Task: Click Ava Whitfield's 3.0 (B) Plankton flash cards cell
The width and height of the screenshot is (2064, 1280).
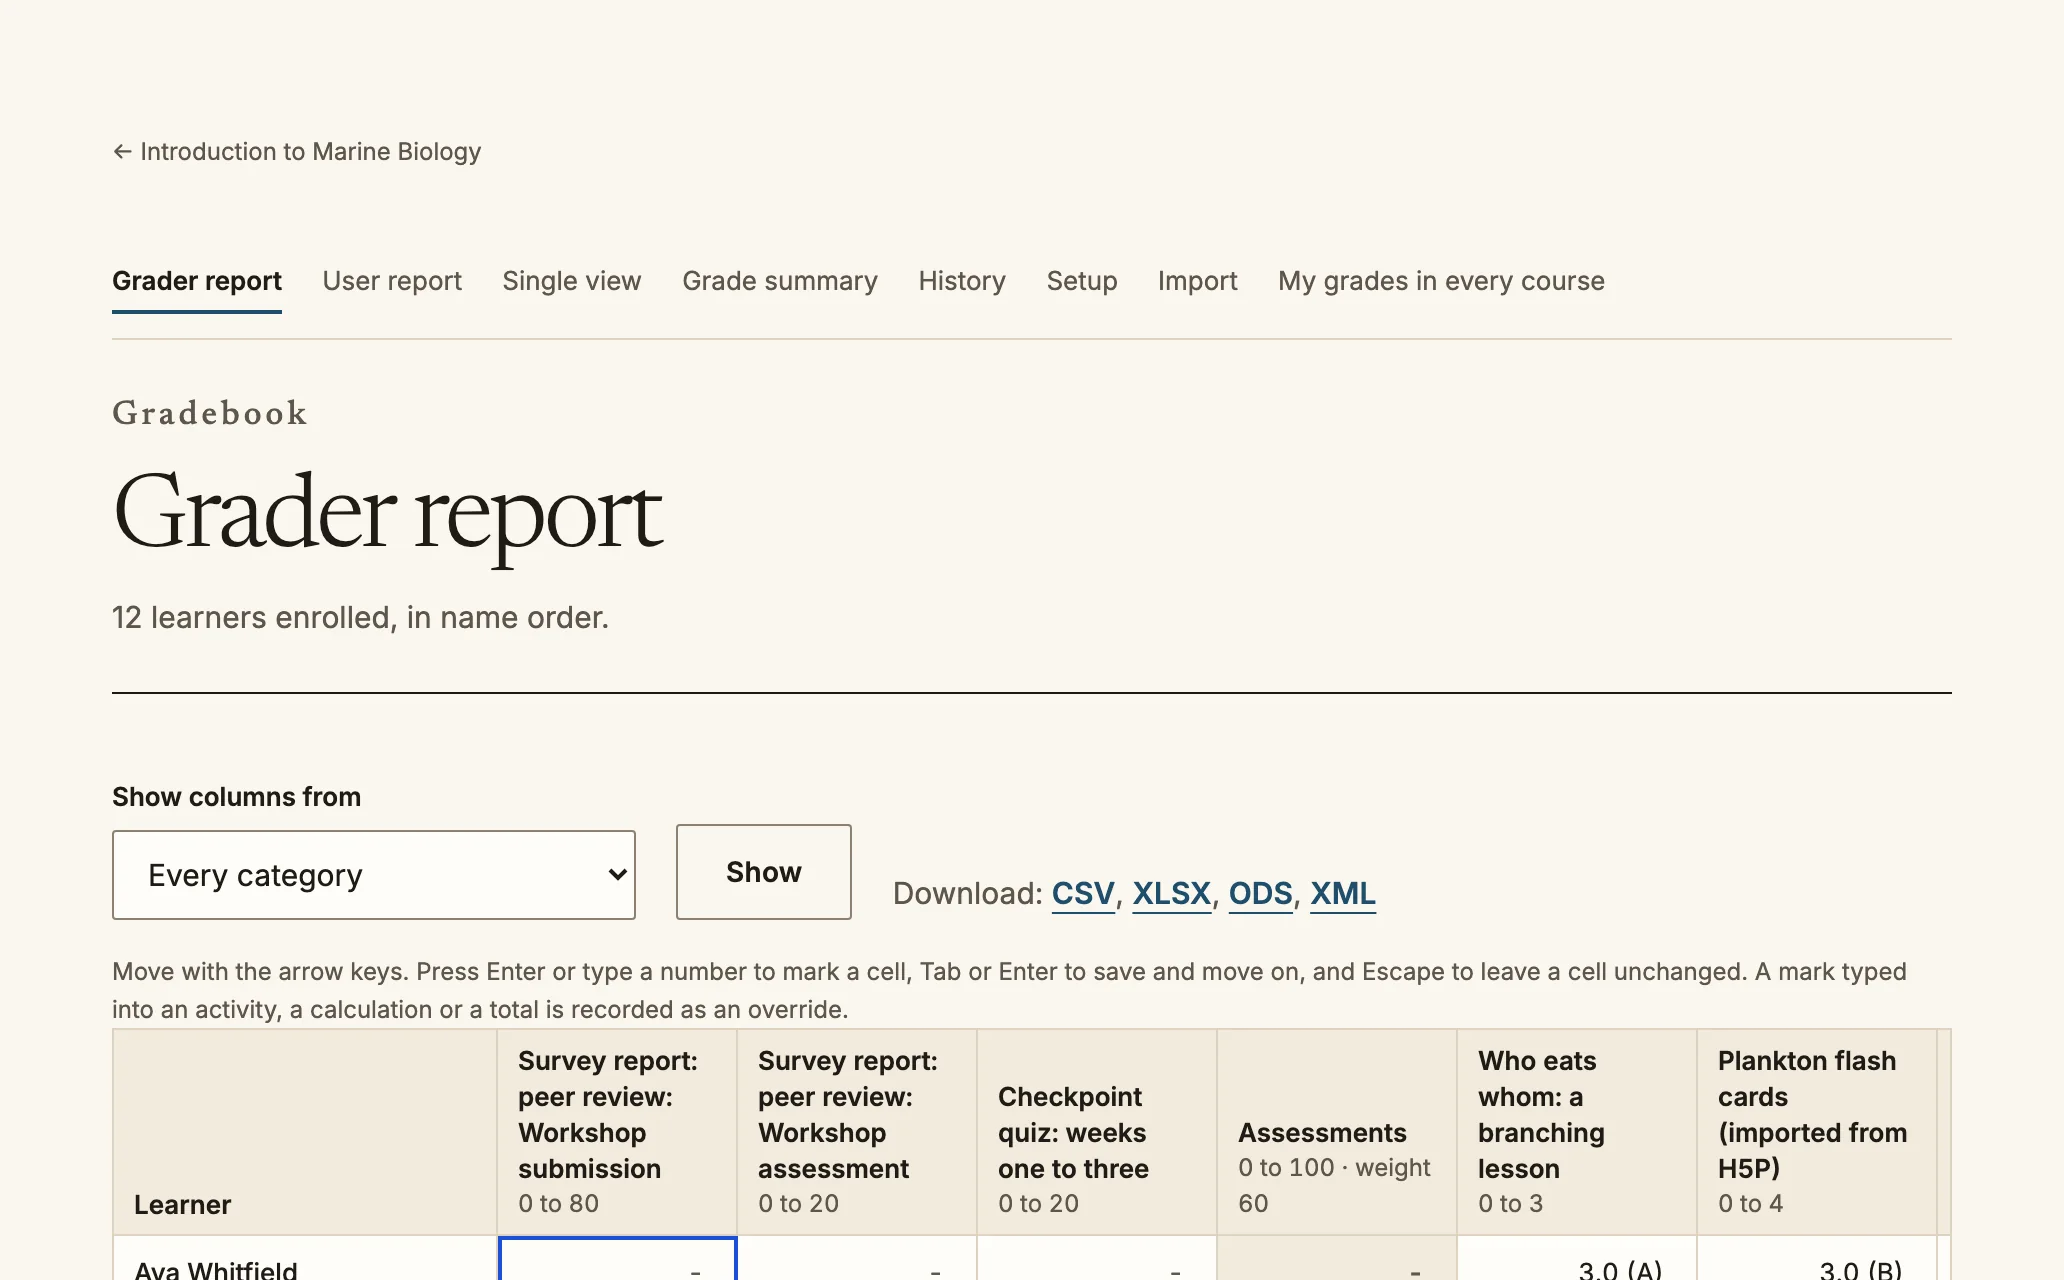Action: pyautogui.click(x=1817, y=1259)
